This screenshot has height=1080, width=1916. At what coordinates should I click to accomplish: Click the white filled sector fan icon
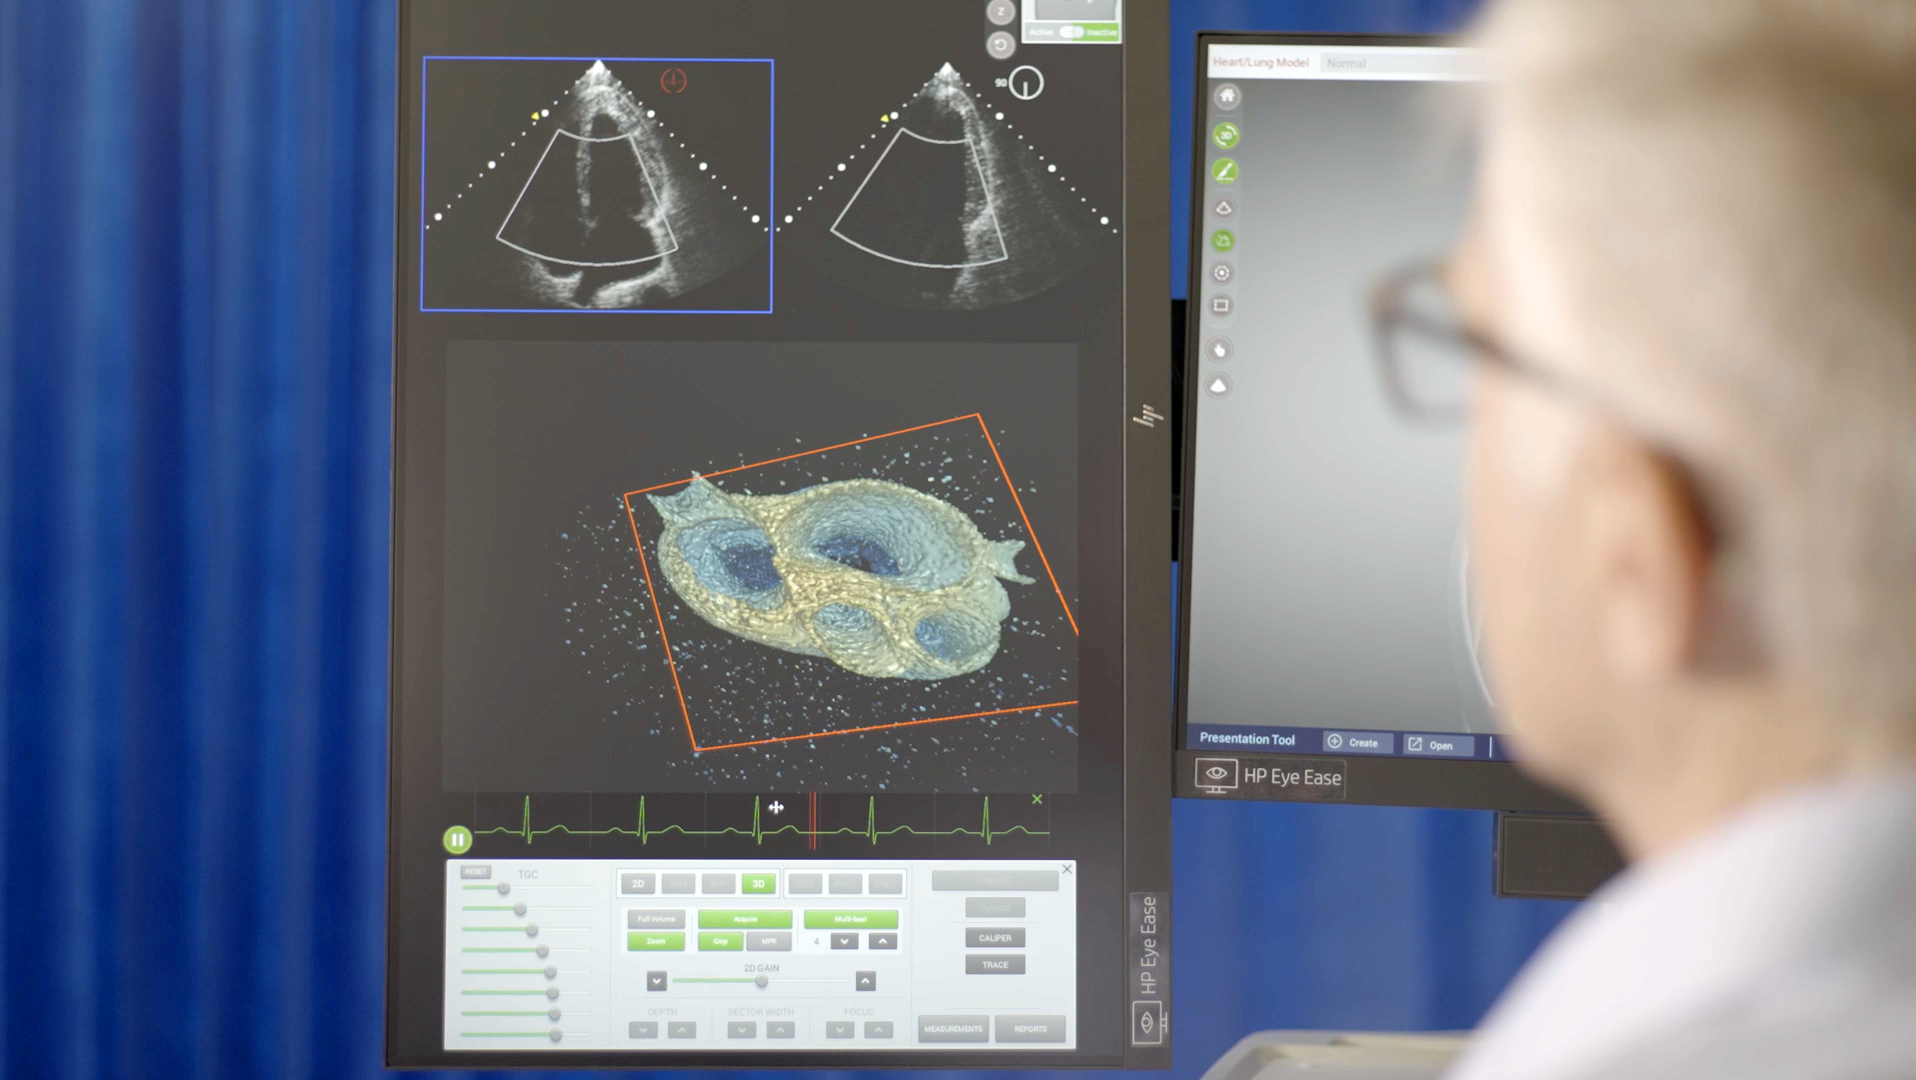click(1218, 386)
